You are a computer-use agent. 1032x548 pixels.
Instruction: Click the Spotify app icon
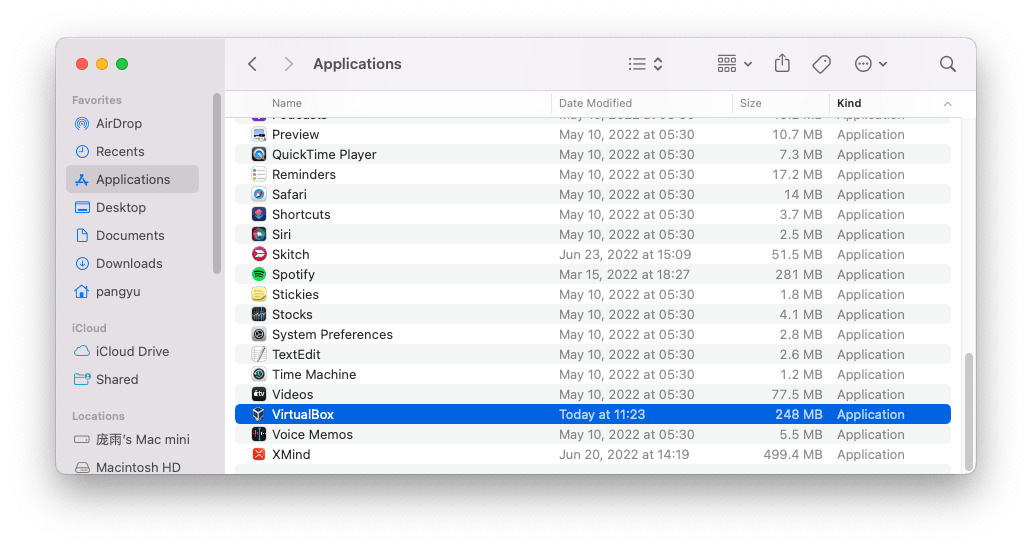259,274
